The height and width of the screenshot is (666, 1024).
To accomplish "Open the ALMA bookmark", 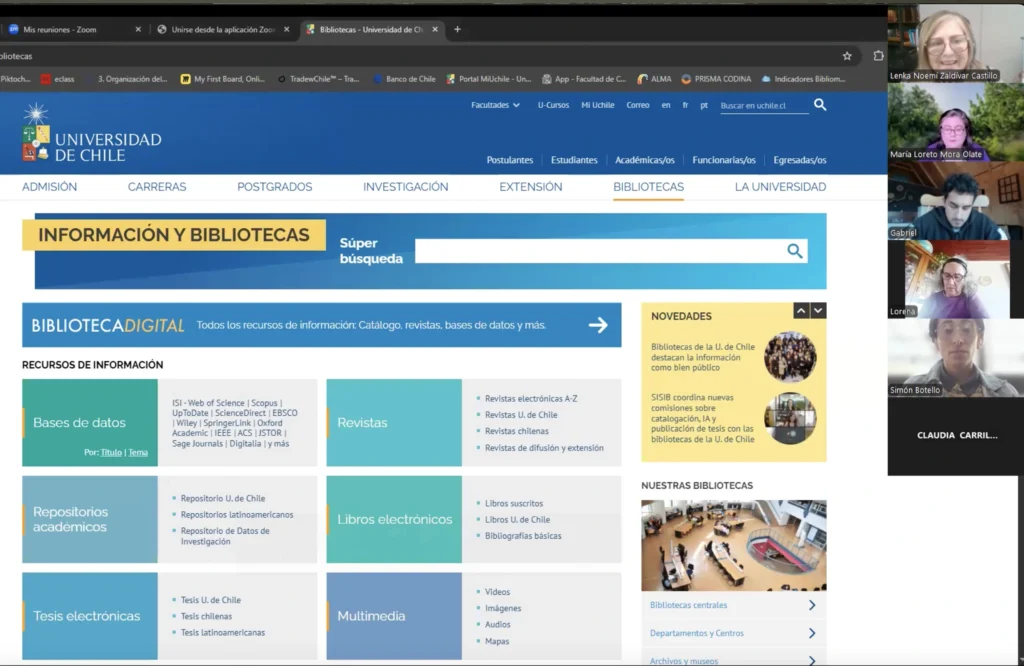I will click(x=661, y=77).
